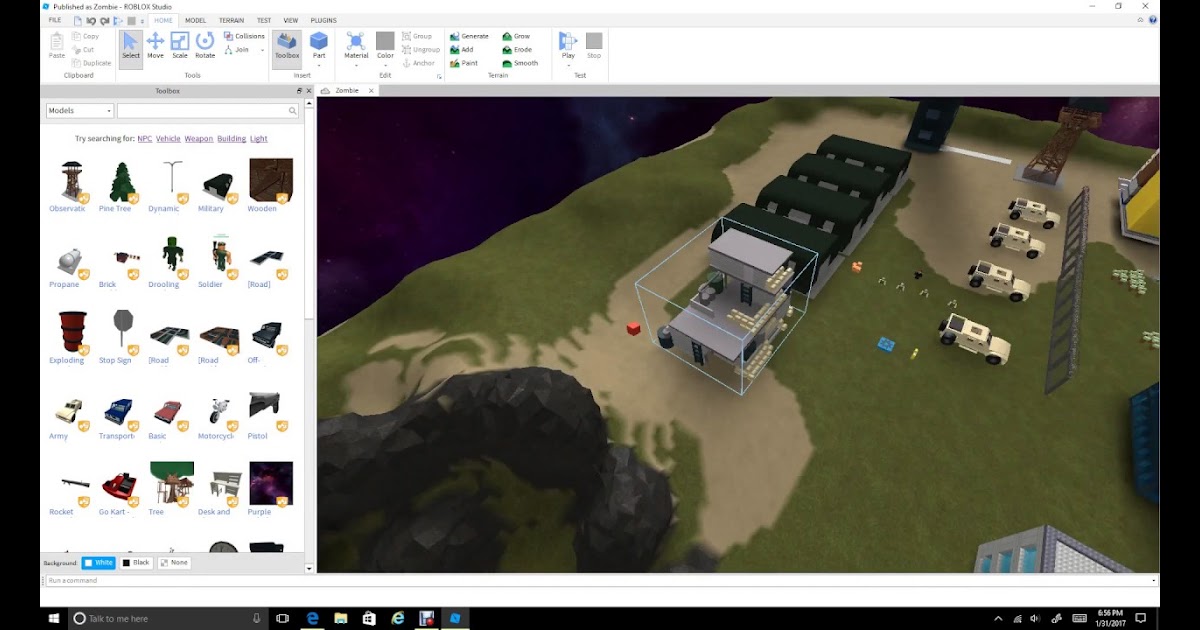Image resolution: width=1200 pixels, height=630 pixels.
Task: Select the Erode terrain tool
Action: click(x=518, y=49)
